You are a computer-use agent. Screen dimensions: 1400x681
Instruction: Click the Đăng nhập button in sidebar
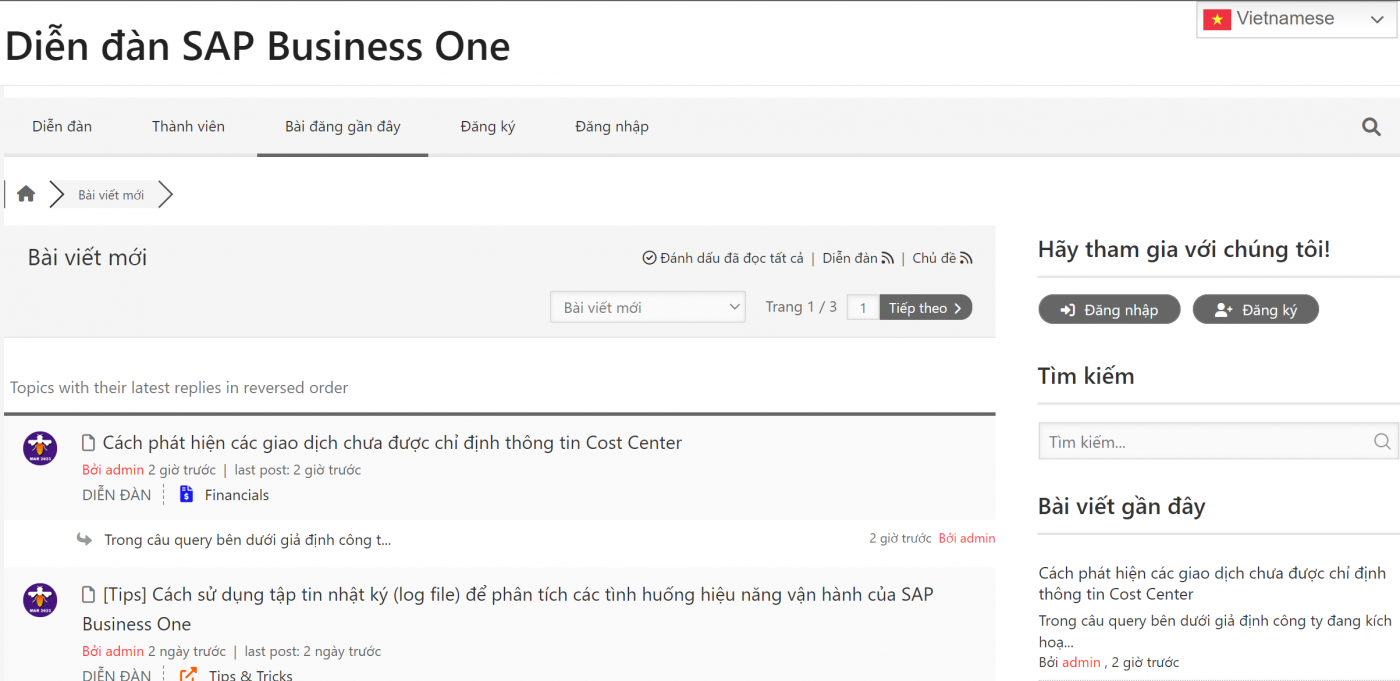tap(1109, 309)
